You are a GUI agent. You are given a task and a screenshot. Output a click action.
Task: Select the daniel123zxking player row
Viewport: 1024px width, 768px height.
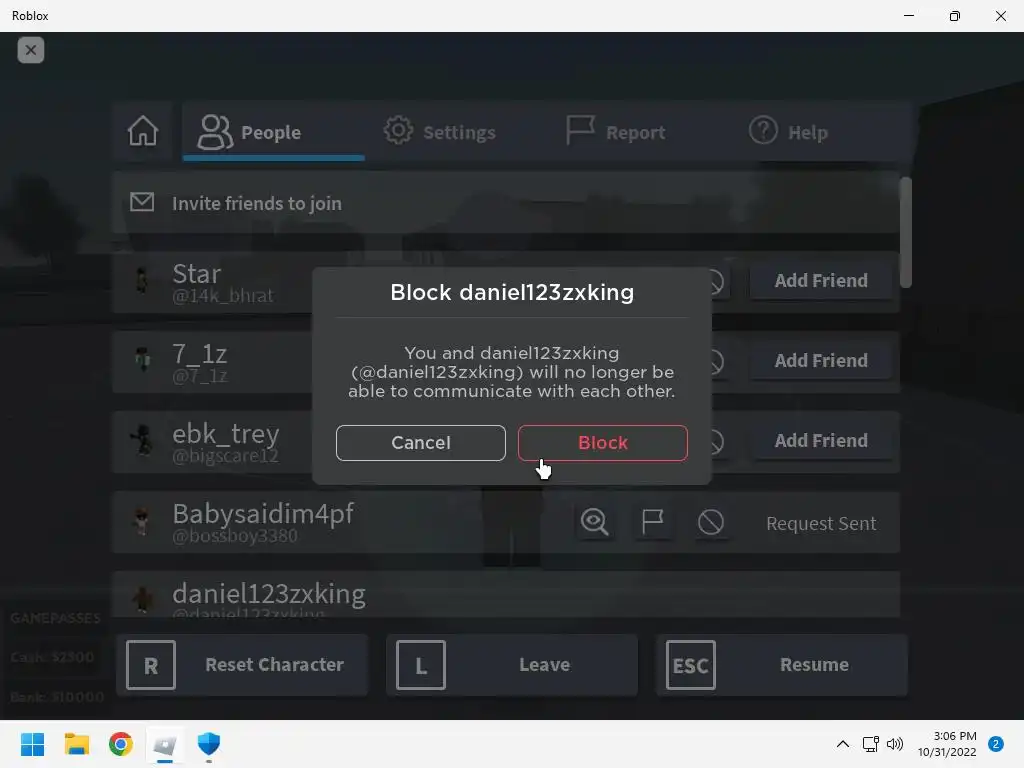[x=505, y=594]
